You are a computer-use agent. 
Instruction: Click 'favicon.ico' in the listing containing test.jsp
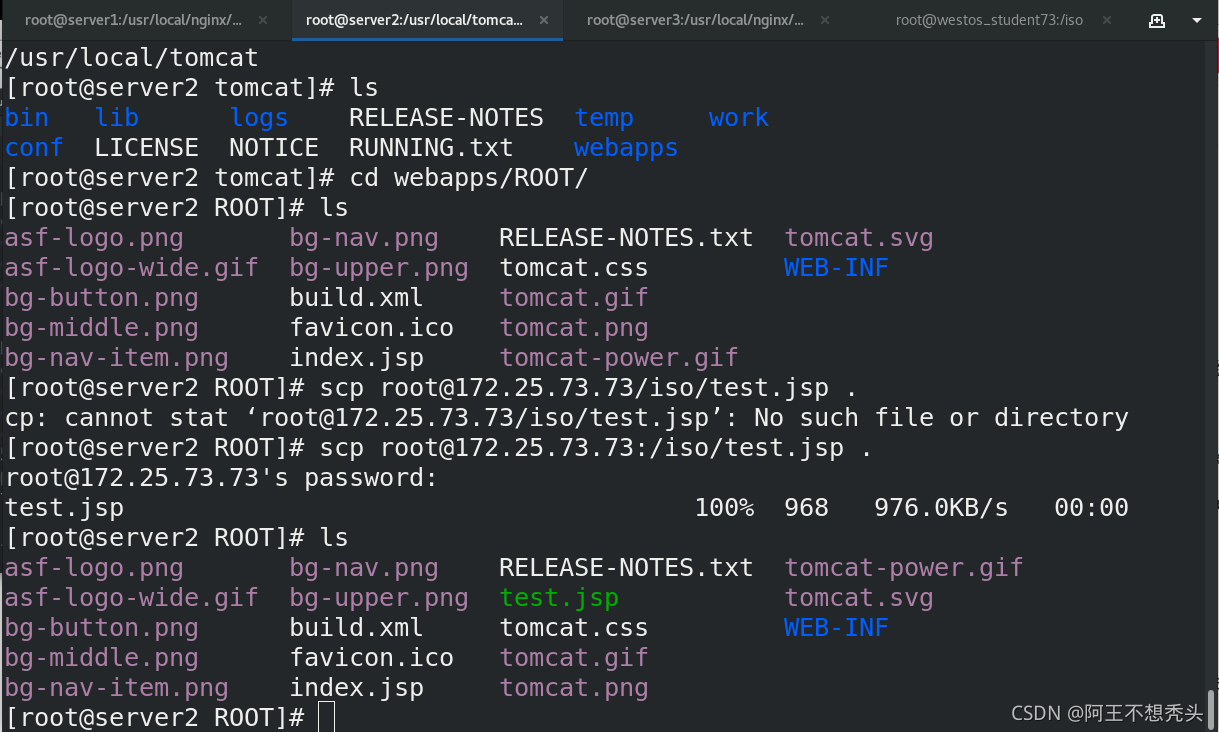tap(372, 658)
